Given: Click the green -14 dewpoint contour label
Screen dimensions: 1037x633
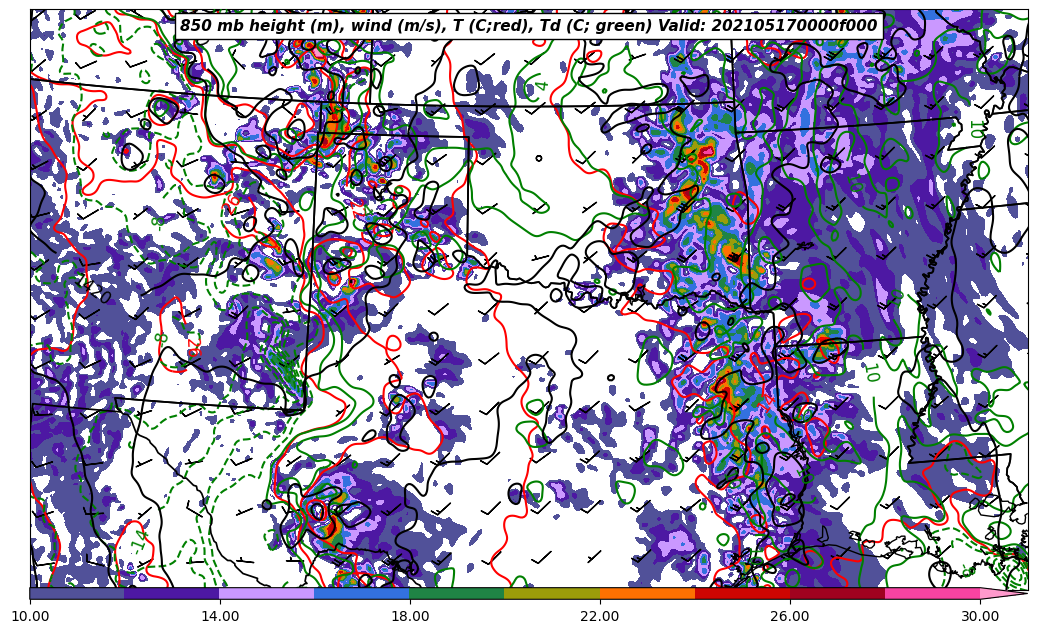Looking at the screenshot, I should click(138, 541).
